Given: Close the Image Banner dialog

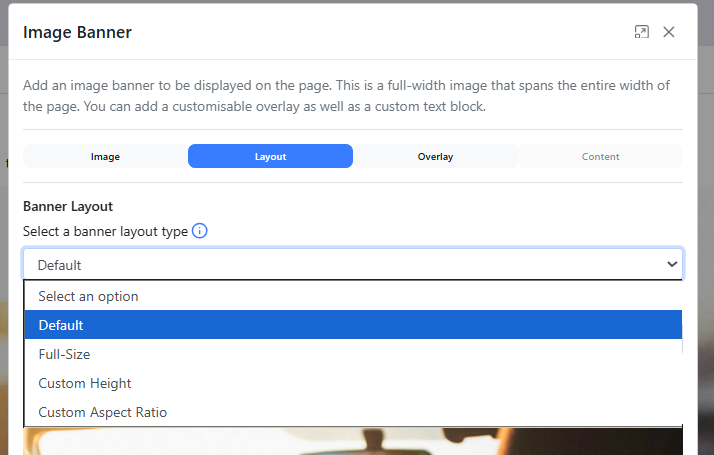Looking at the screenshot, I should pyautogui.click(x=669, y=32).
